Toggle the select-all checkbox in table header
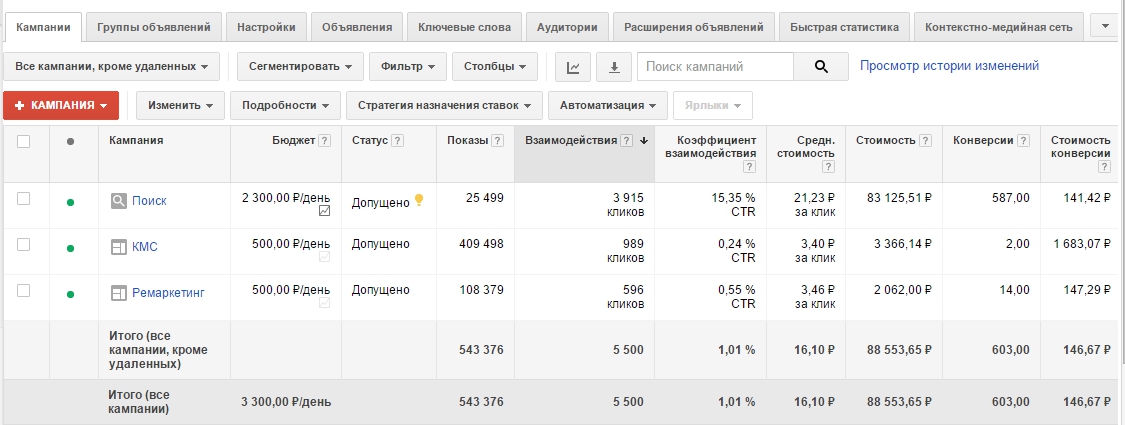The height and width of the screenshot is (425, 1125). 24,141
